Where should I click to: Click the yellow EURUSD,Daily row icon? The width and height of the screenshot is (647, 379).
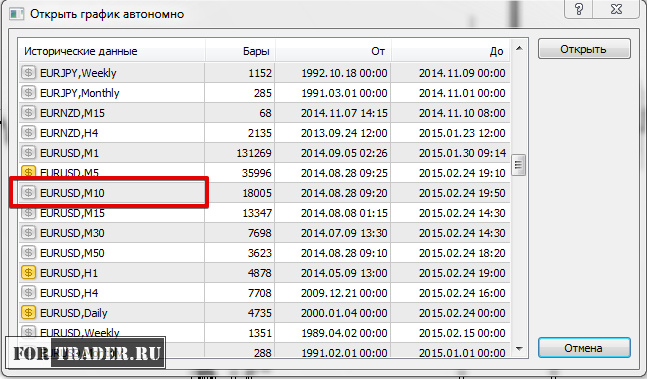pyautogui.click(x=28, y=313)
